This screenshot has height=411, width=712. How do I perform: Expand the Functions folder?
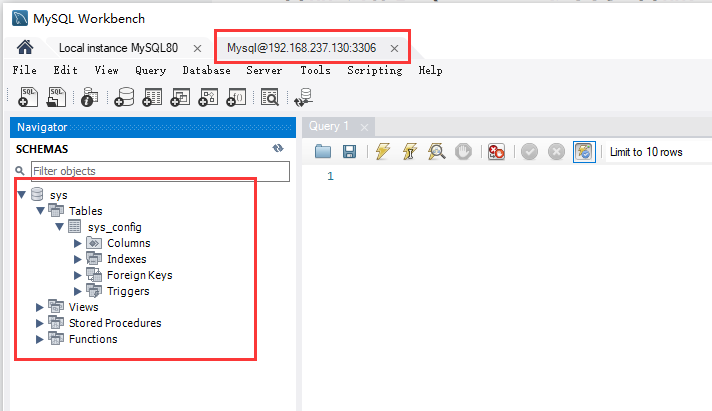point(40,339)
